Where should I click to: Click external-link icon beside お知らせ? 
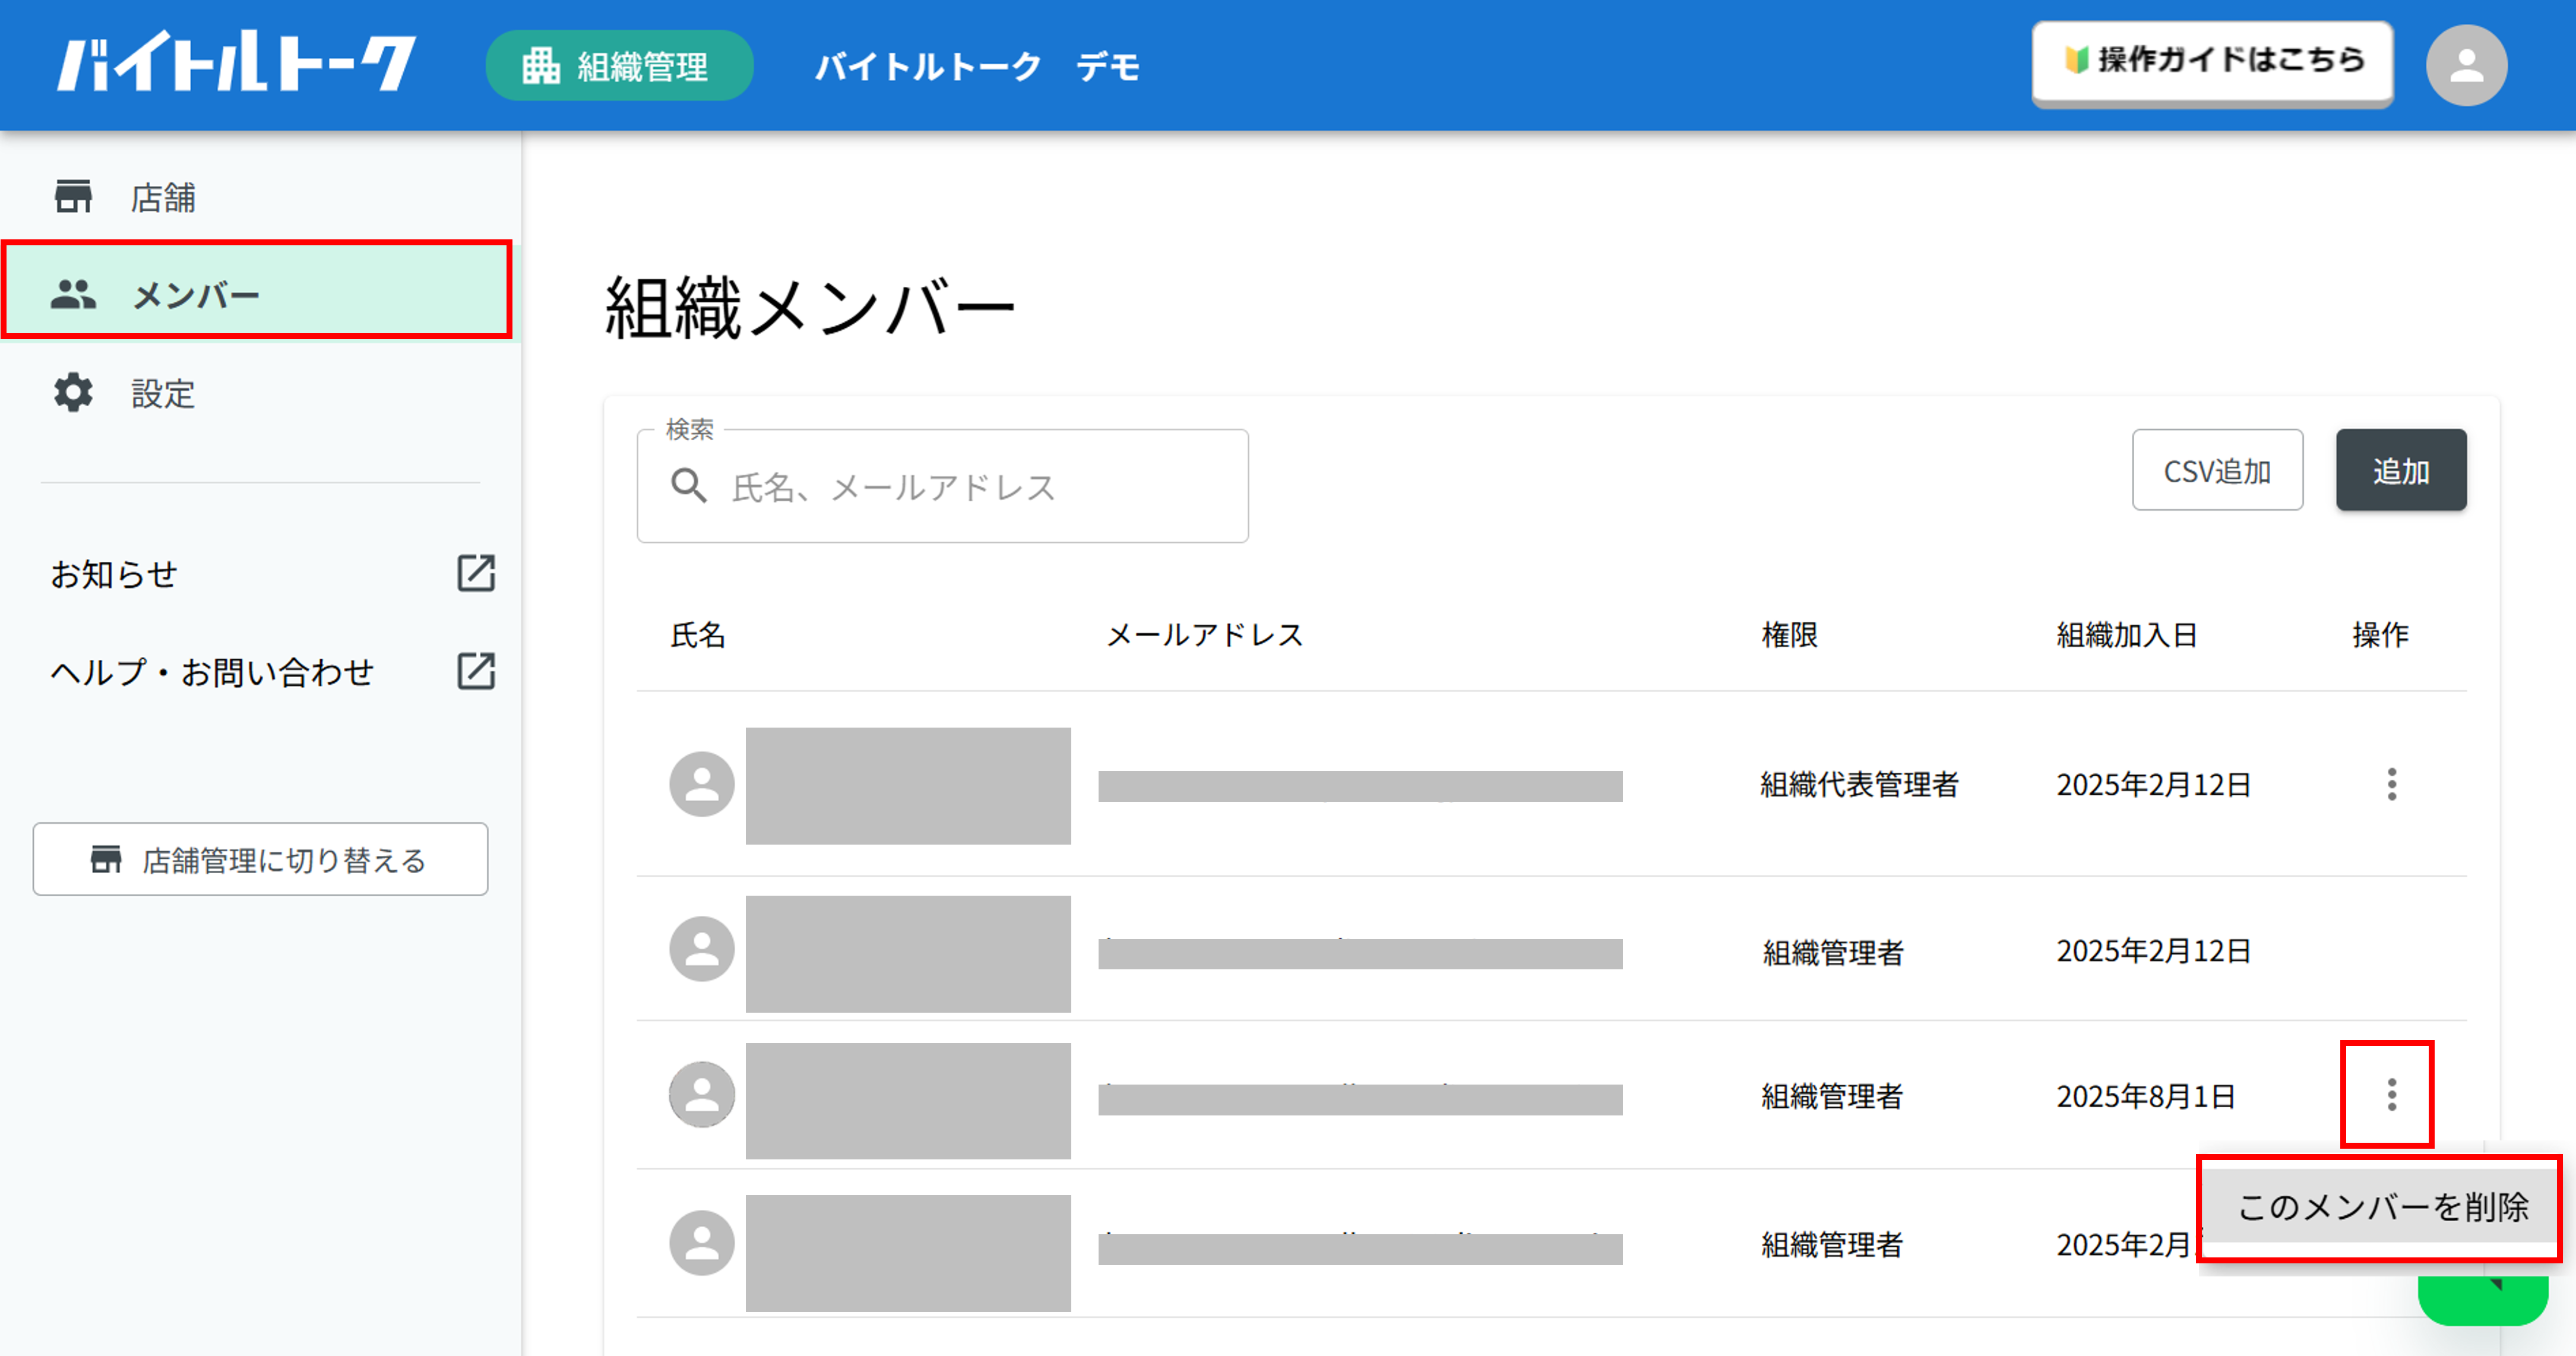tap(476, 573)
